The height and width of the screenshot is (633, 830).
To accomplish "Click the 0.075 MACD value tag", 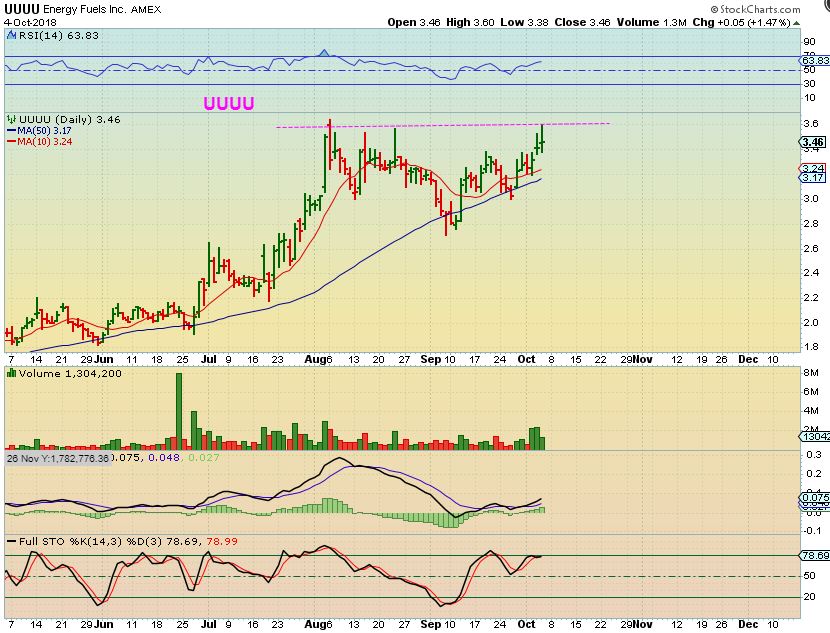I will click(x=815, y=498).
